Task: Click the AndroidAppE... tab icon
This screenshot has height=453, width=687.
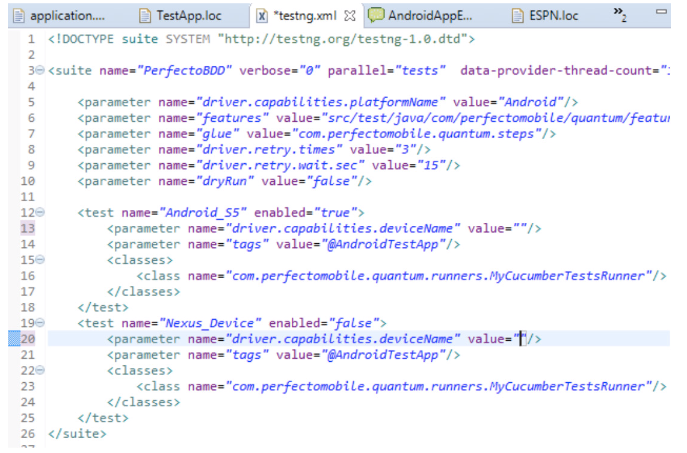Action: (x=375, y=15)
